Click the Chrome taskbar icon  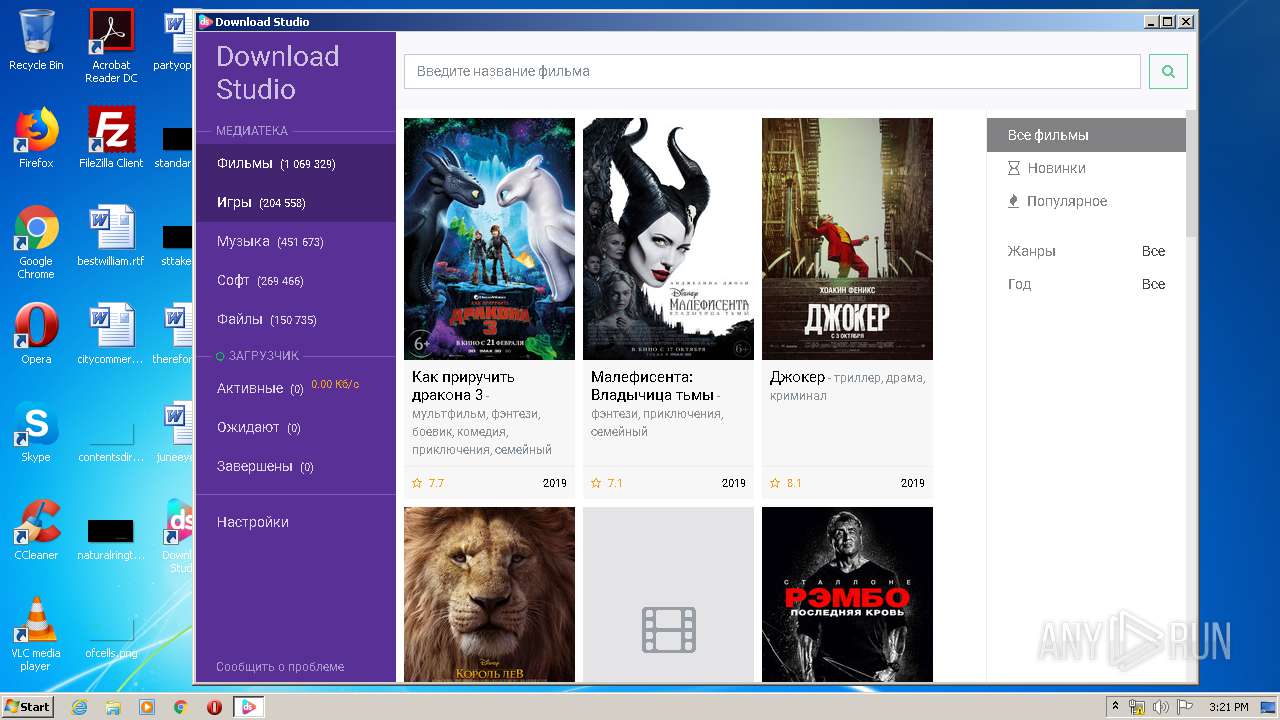(180, 707)
